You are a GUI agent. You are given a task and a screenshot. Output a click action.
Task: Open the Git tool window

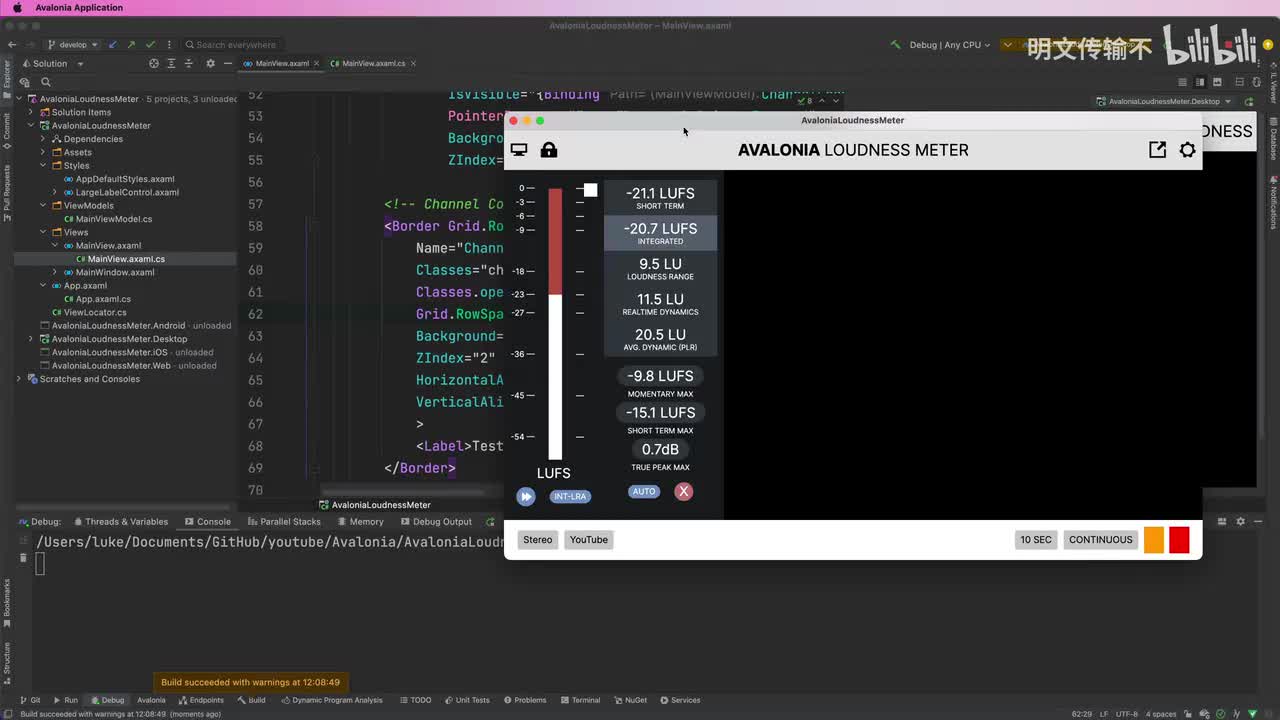pyautogui.click(x=30, y=700)
